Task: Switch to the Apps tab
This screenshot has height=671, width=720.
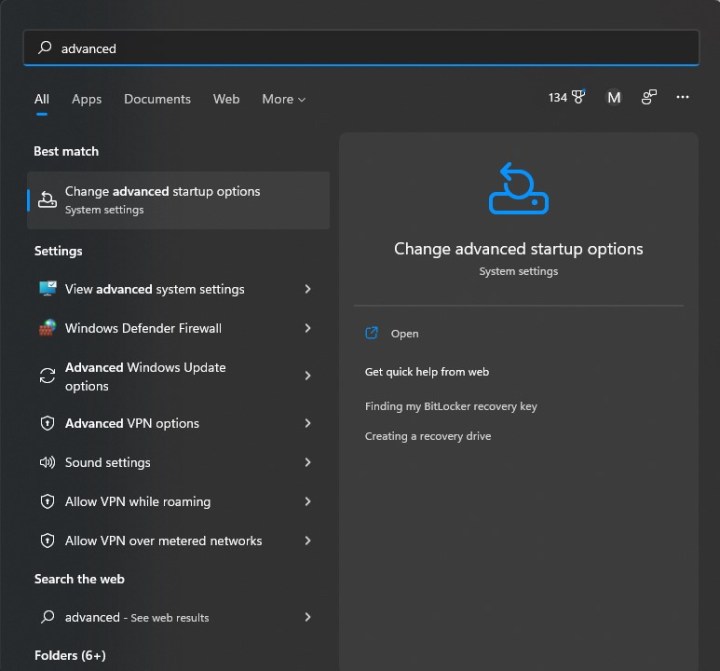Action: point(87,99)
